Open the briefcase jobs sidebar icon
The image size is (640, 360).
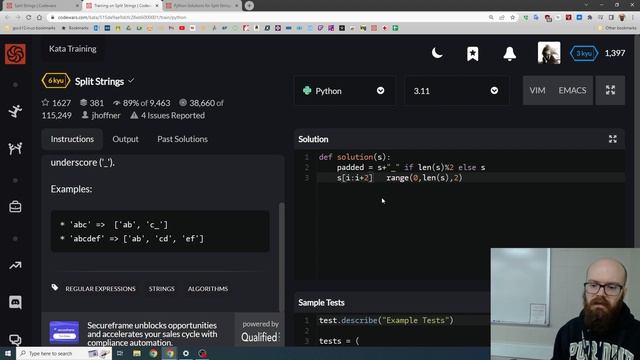(x=15, y=207)
